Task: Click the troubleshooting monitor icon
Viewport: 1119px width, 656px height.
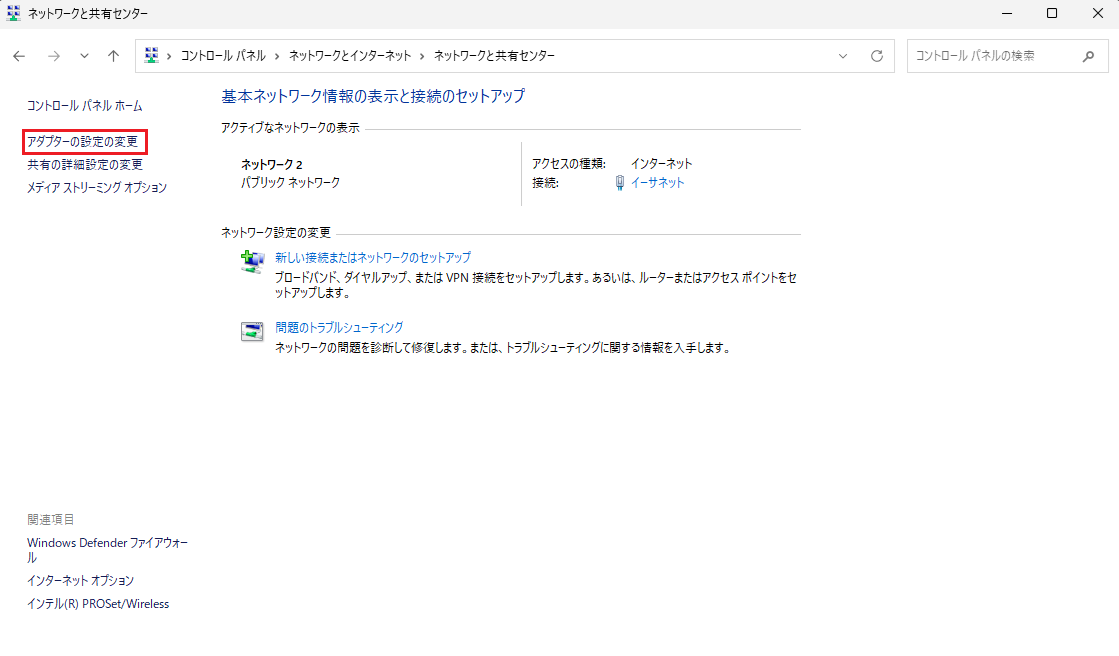Action: pos(251,330)
